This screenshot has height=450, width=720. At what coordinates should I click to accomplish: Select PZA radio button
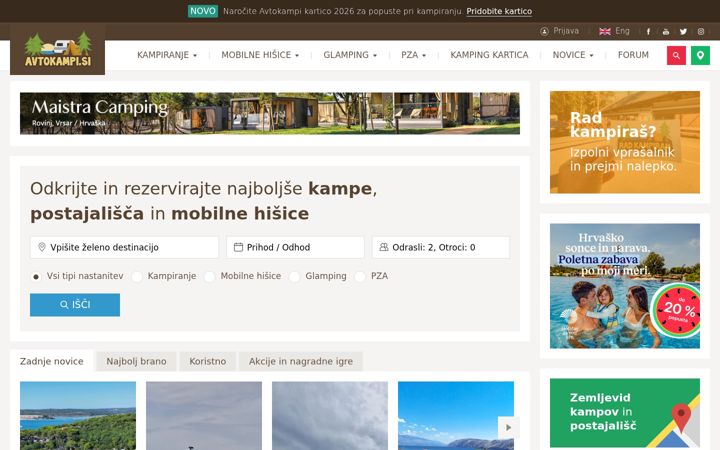[x=360, y=276]
